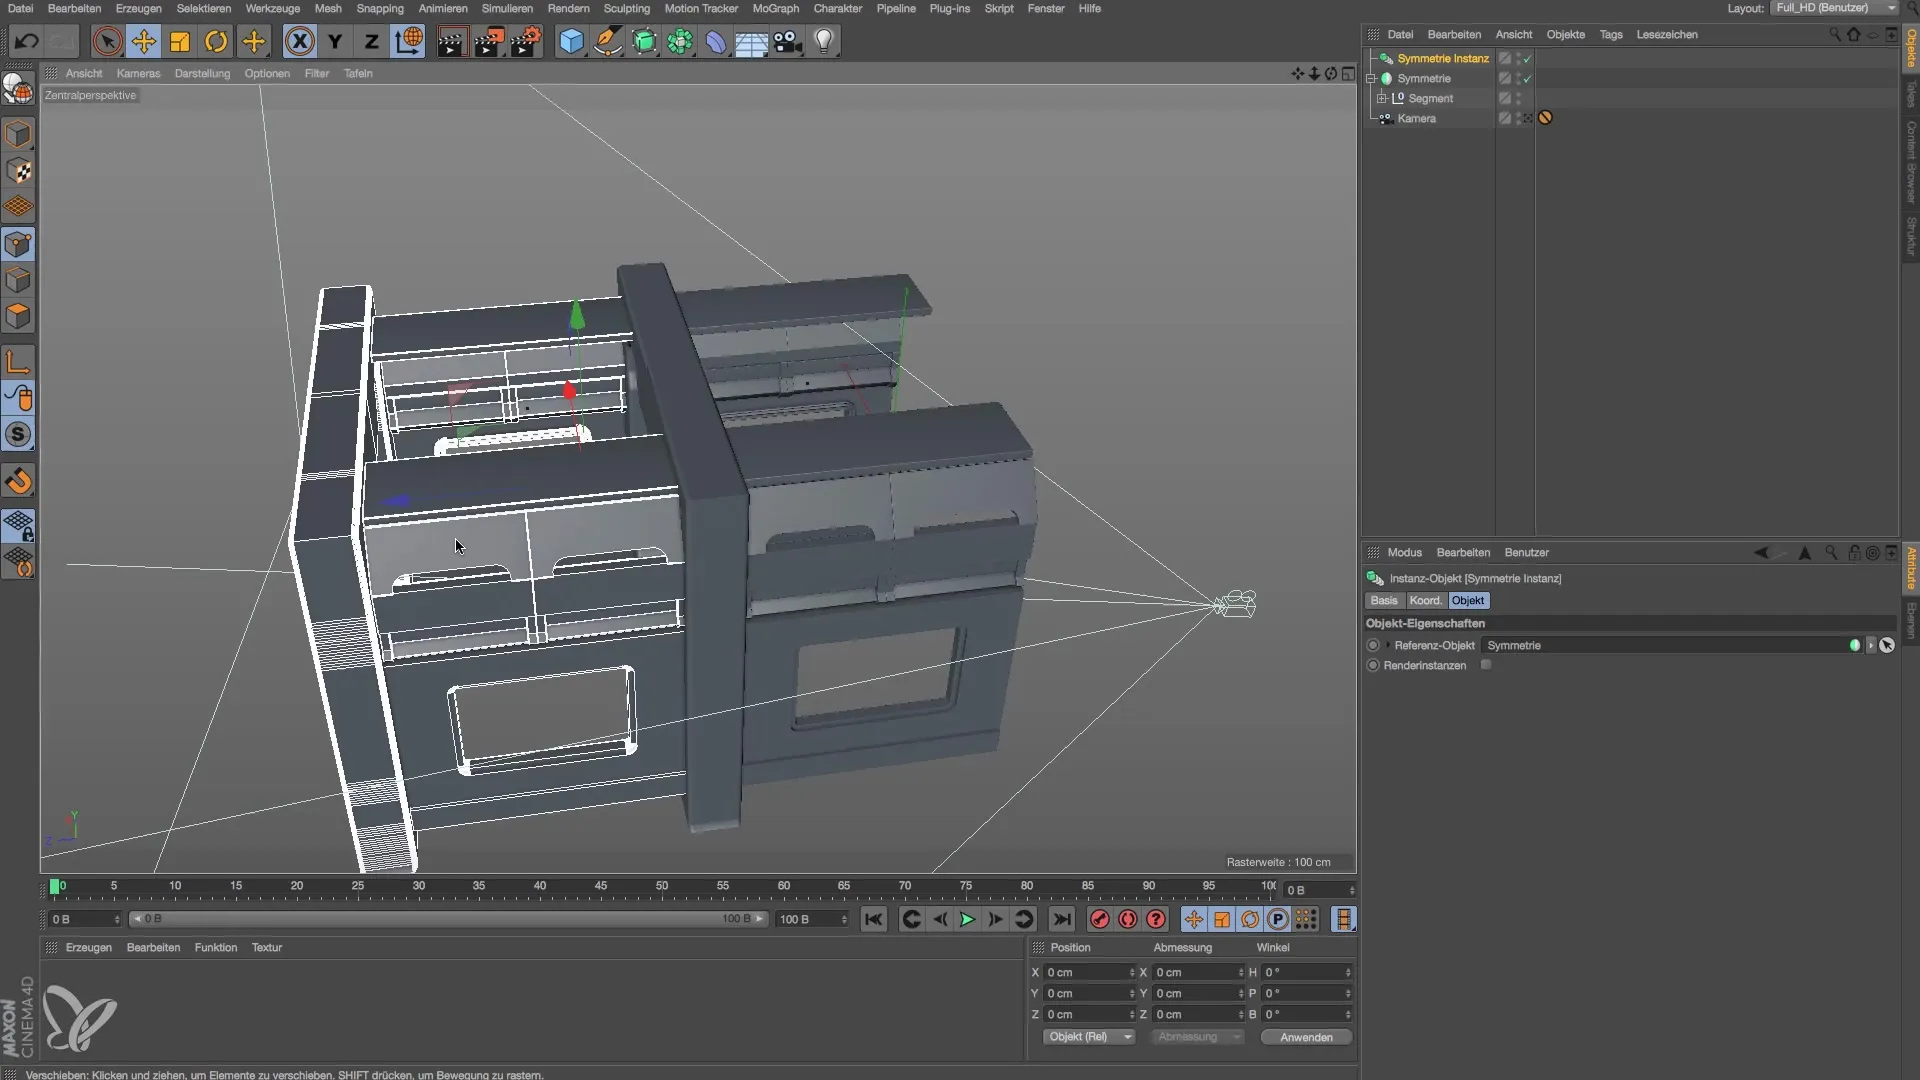Screen dimensions: 1920x1080
Task: Enable axis mode L icon
Action: (18, 361)
